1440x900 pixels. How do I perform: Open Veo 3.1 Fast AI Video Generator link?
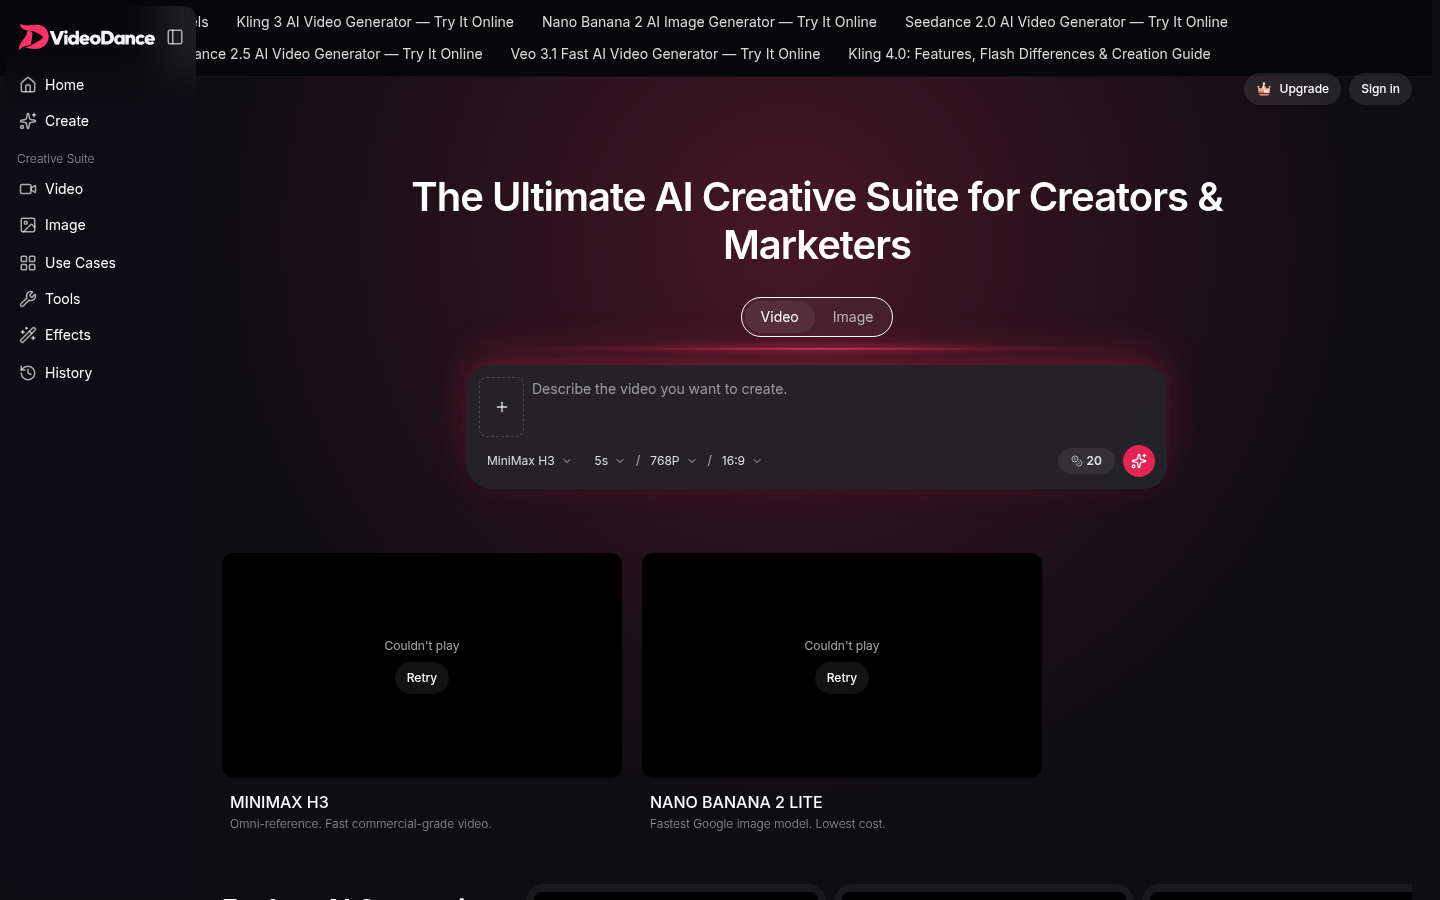pyautogui.click(x=665, y=54)
